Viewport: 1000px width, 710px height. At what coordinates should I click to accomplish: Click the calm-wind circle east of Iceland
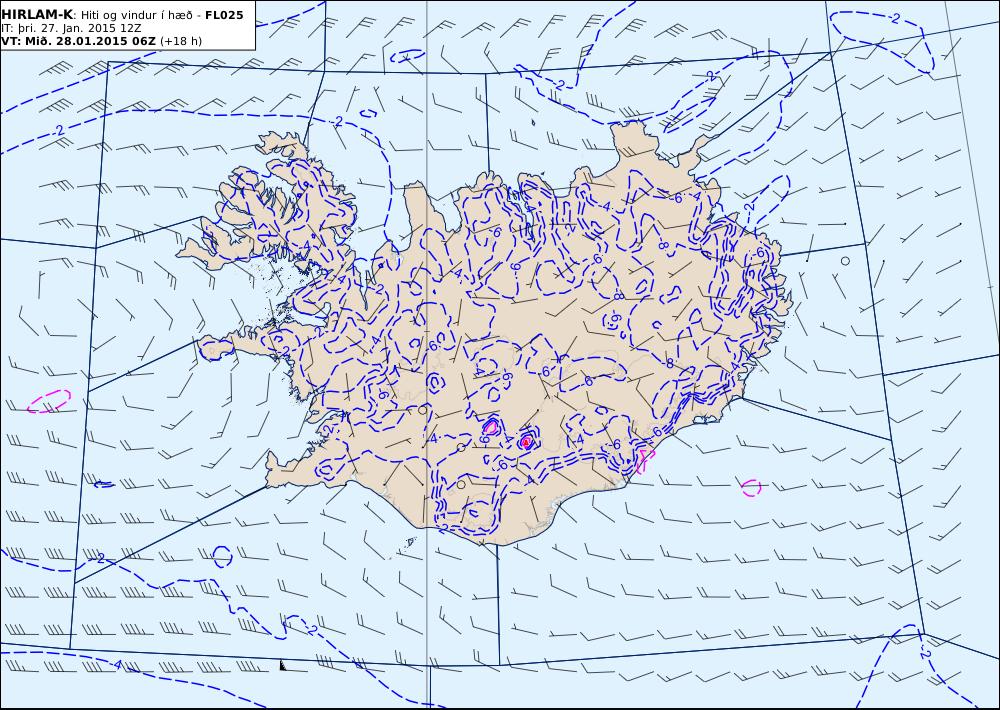(x=845, y=261)
